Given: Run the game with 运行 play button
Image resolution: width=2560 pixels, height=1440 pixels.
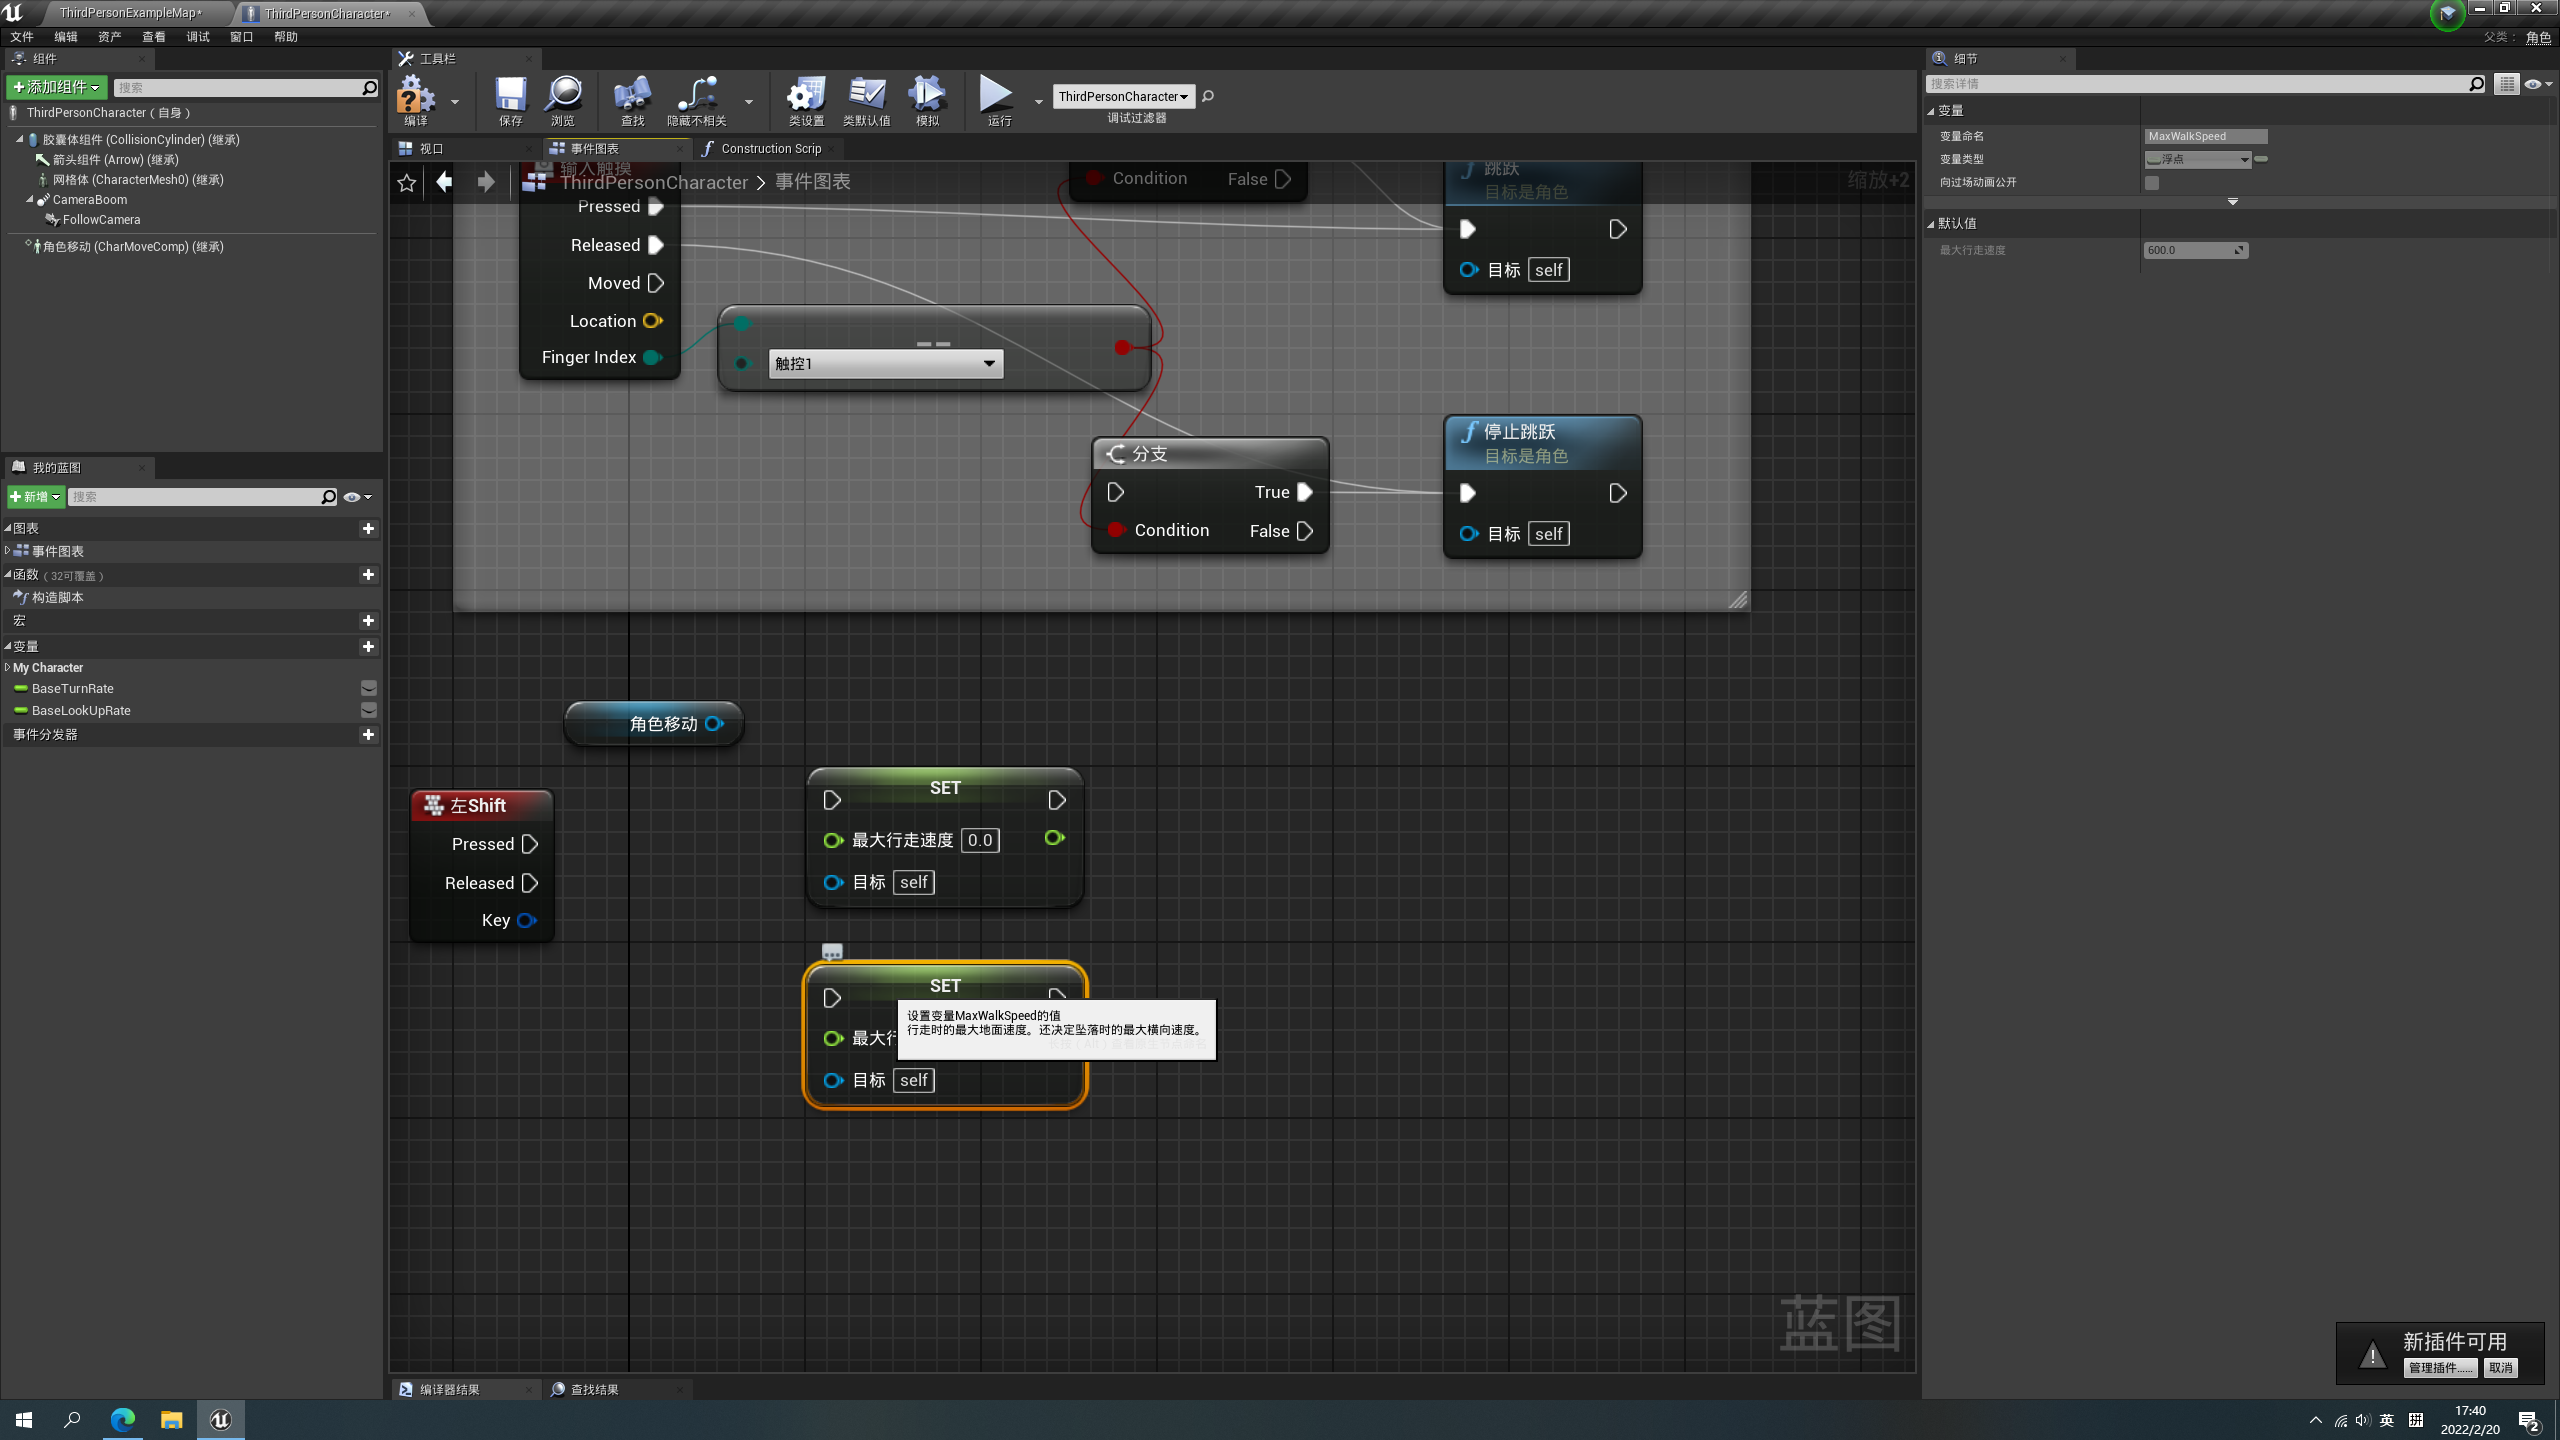Looking at the screenshot, I should (998, 100).
